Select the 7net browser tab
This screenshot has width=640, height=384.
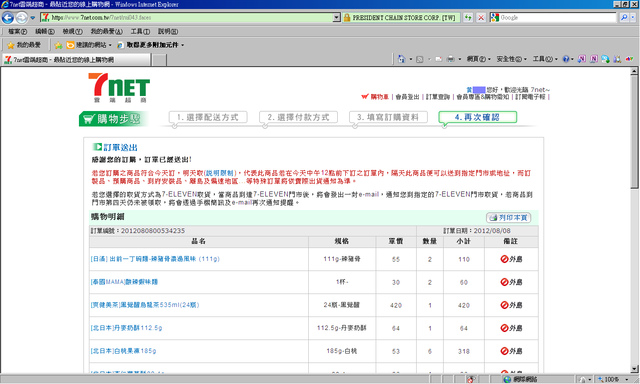(x=76, y=60)
